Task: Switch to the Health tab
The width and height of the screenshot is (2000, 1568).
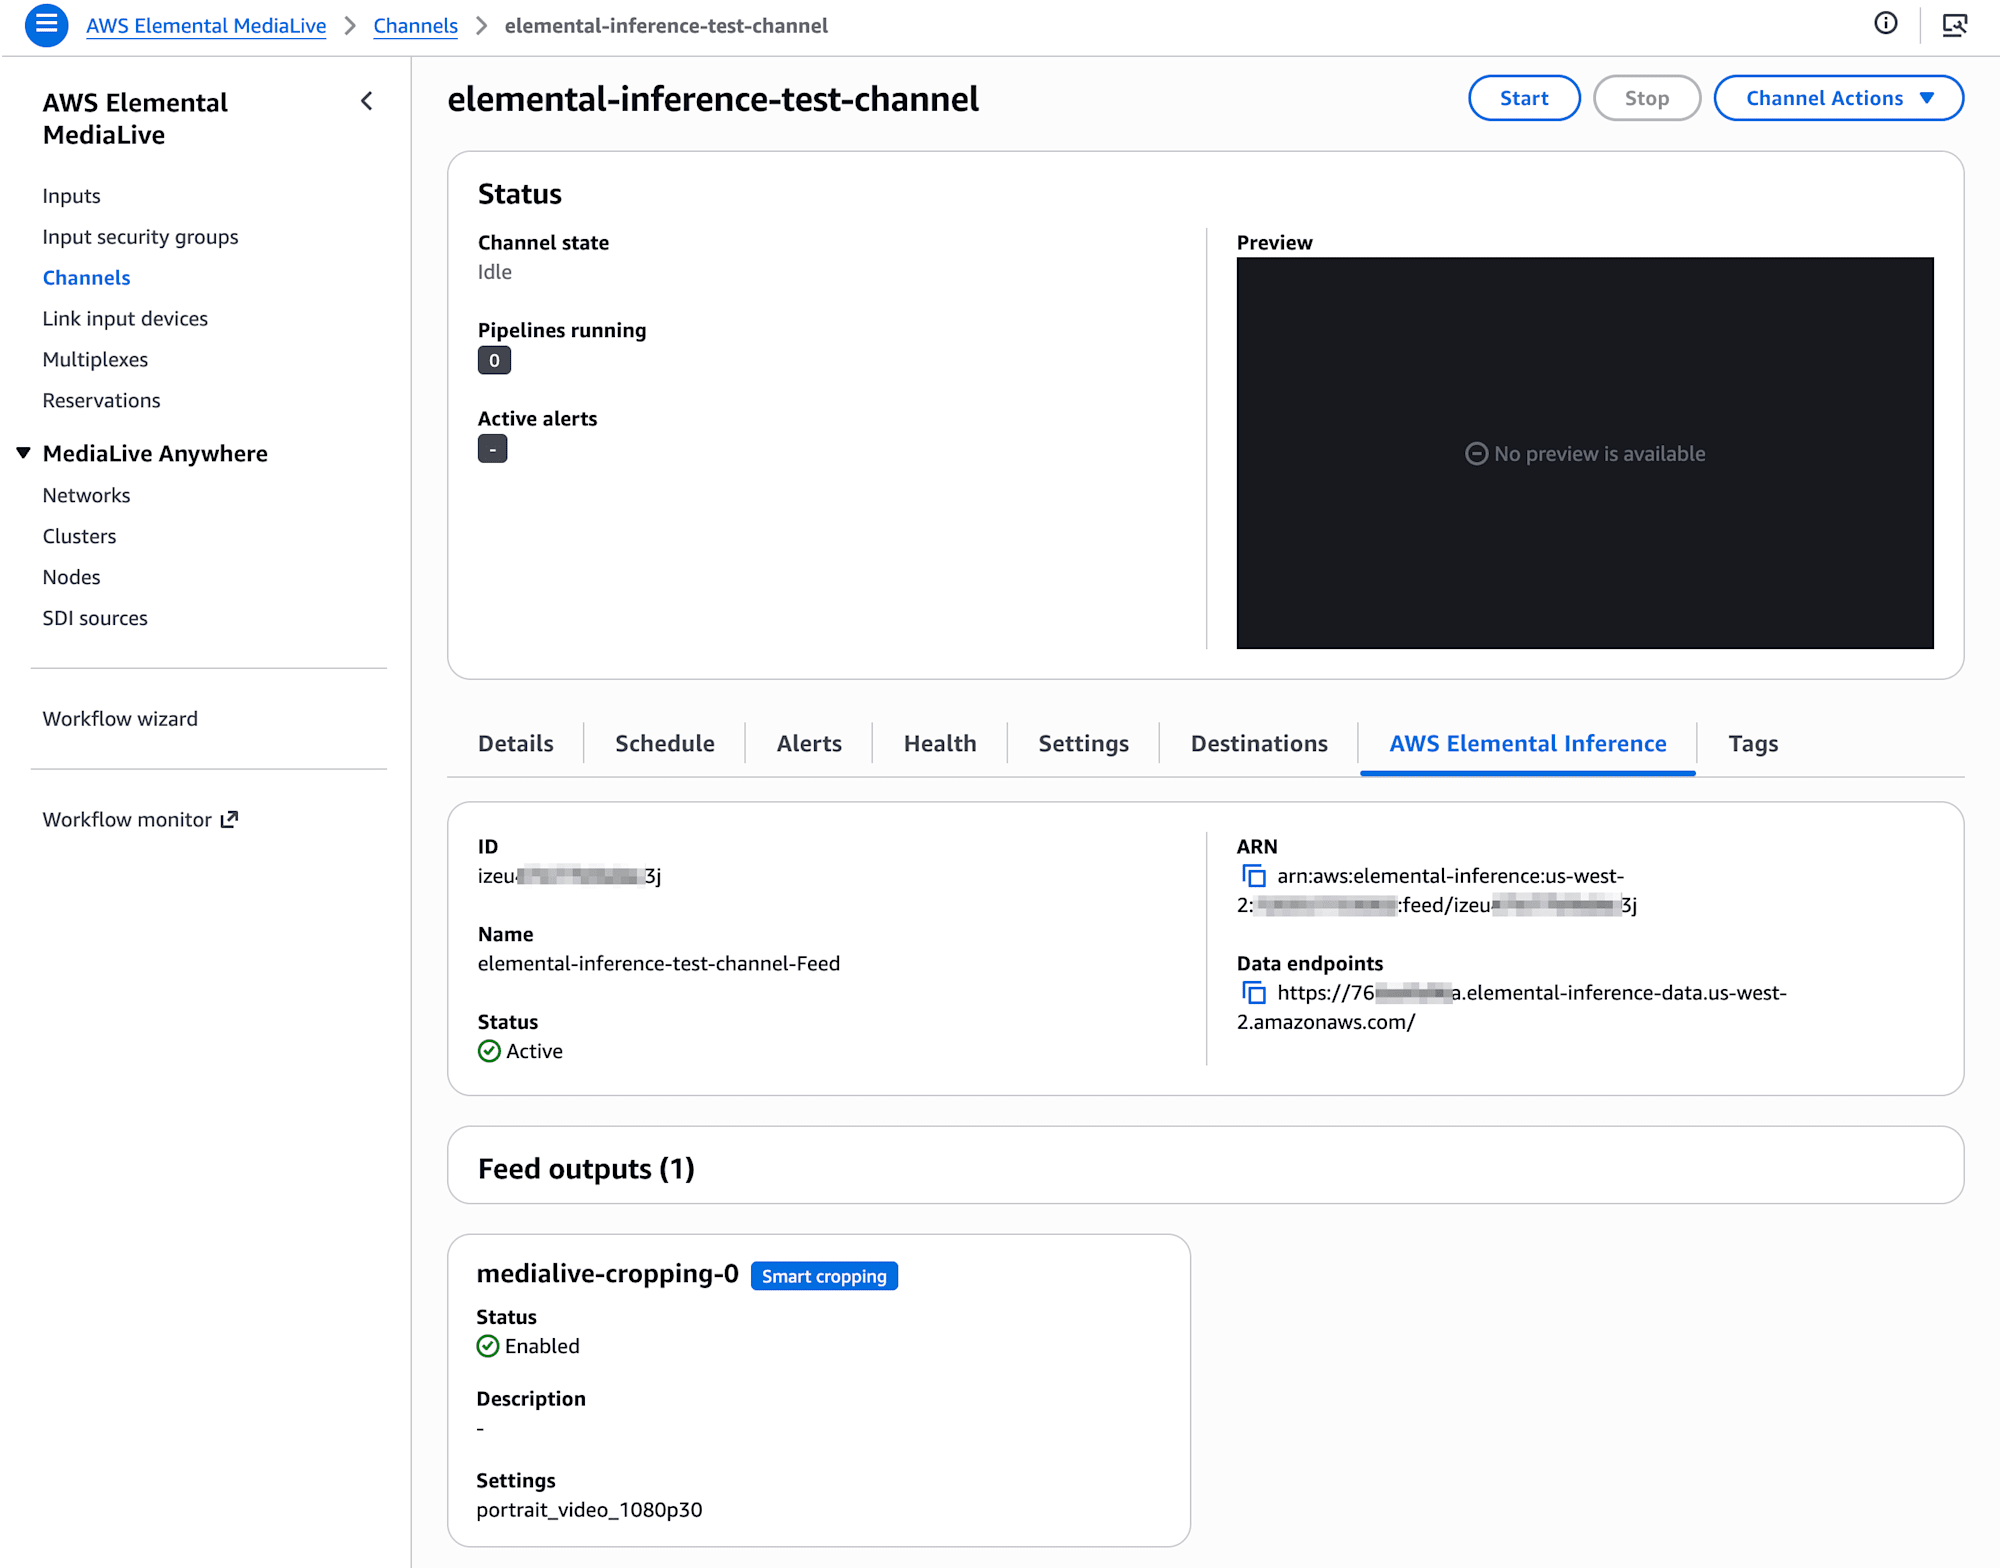Action: (939, 743)
